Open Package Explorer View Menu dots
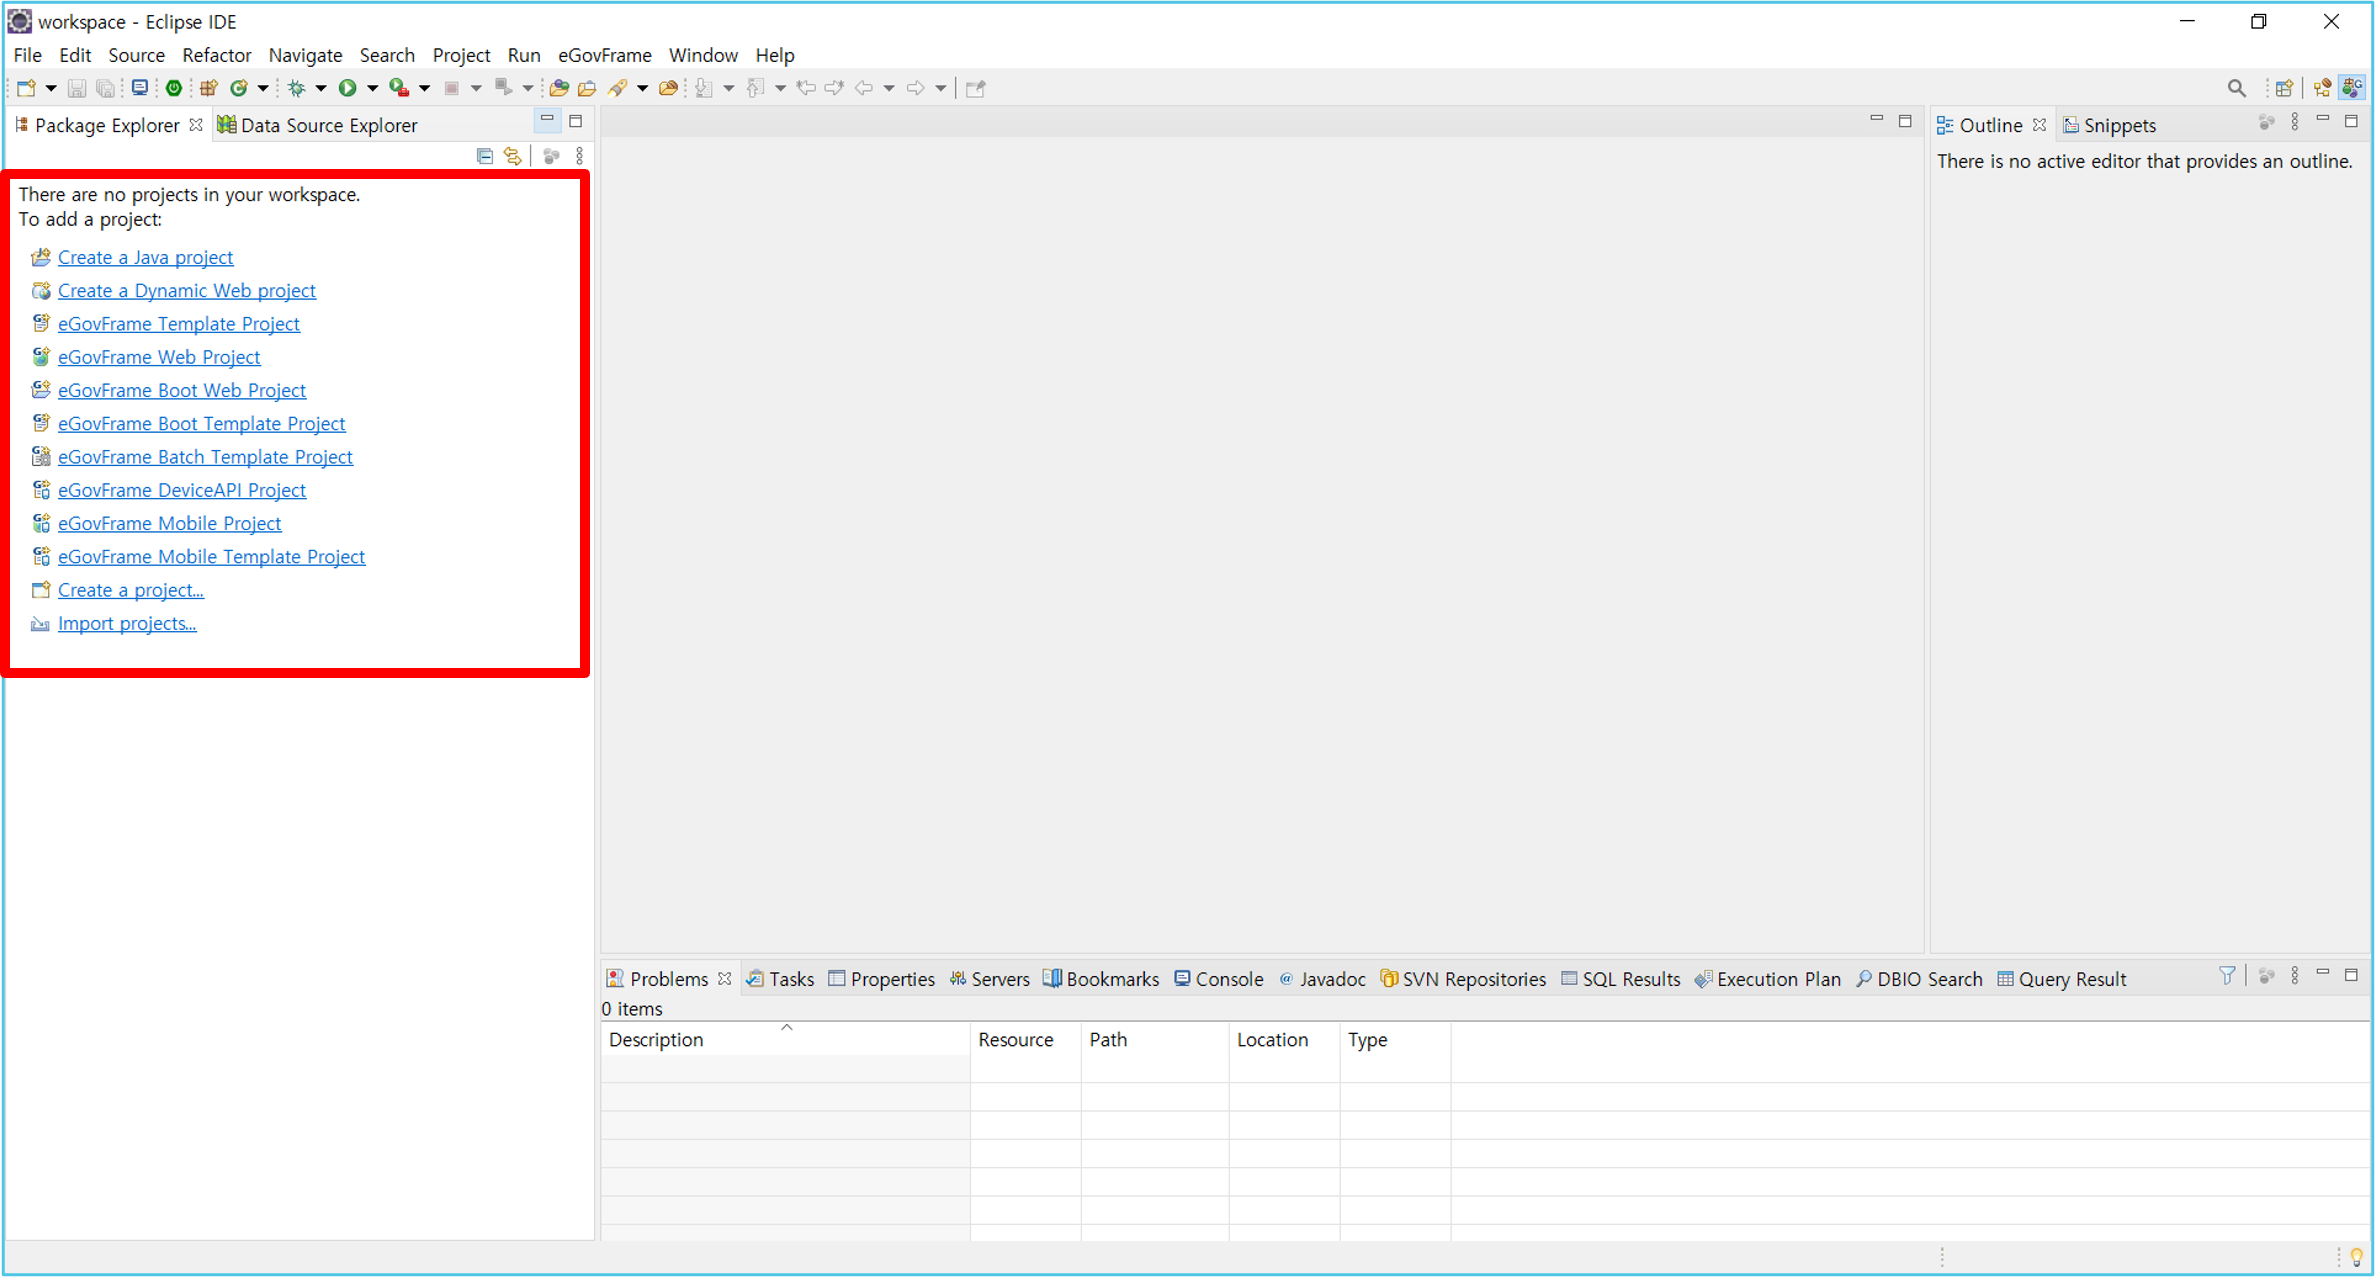This screenshot has height=1277, width=2375. pos(580,156)
